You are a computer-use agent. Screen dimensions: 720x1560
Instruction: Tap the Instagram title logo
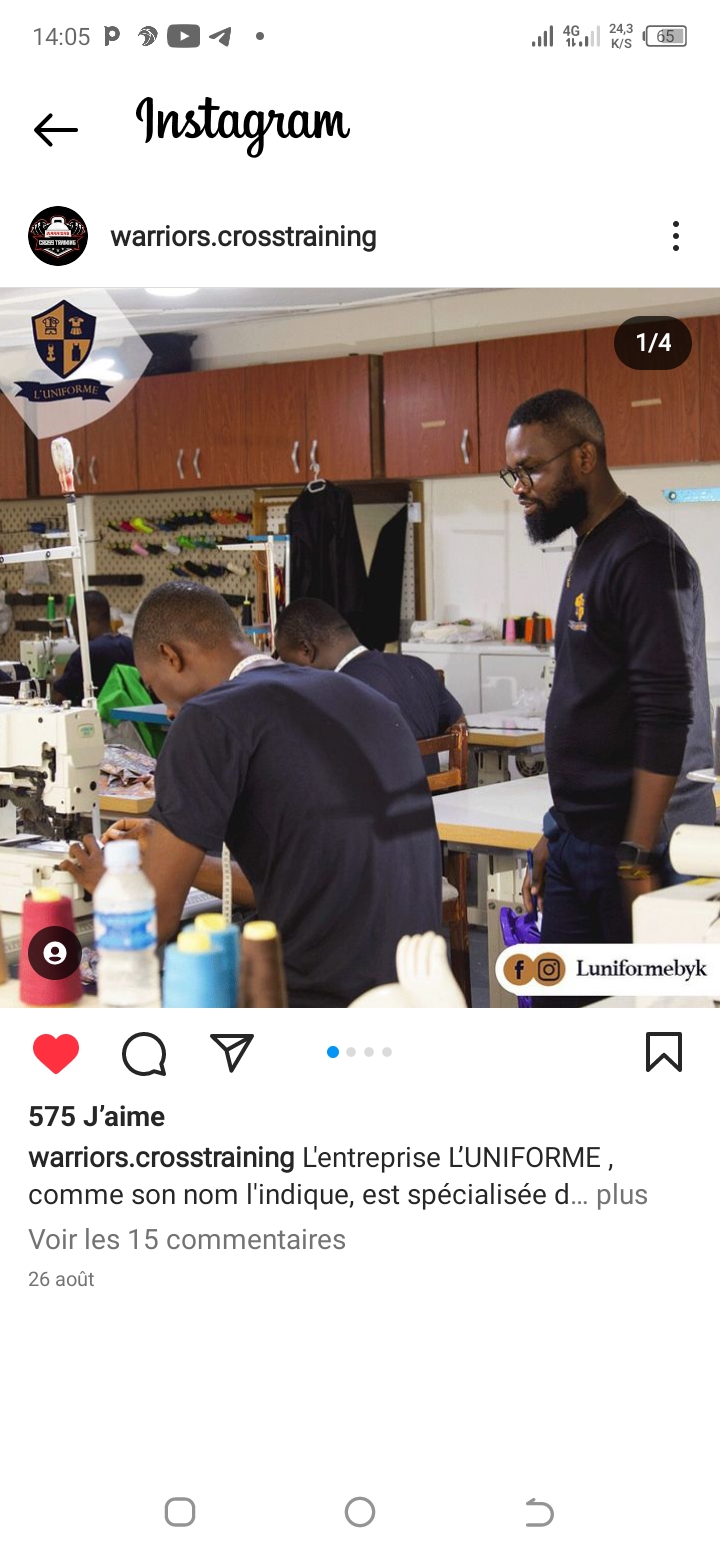tap(243, 124)
